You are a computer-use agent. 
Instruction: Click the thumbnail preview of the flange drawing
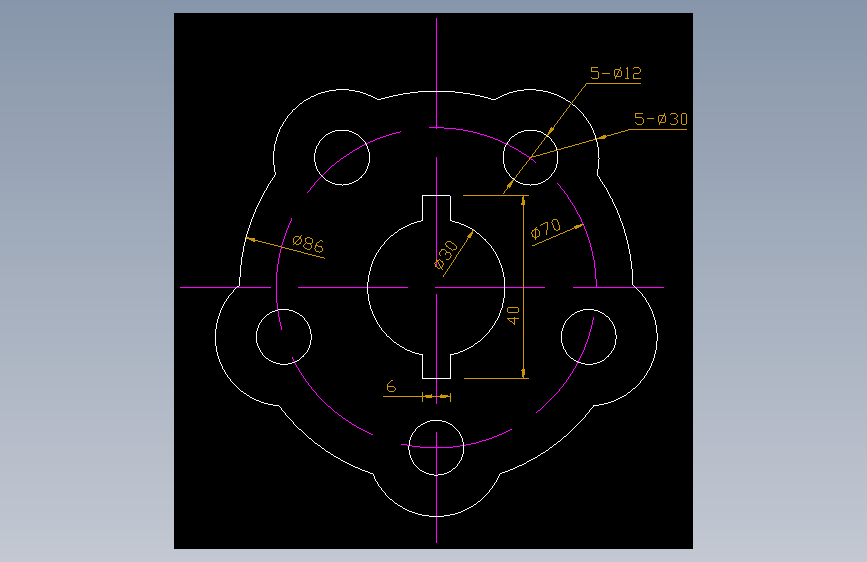click(434, 281)
